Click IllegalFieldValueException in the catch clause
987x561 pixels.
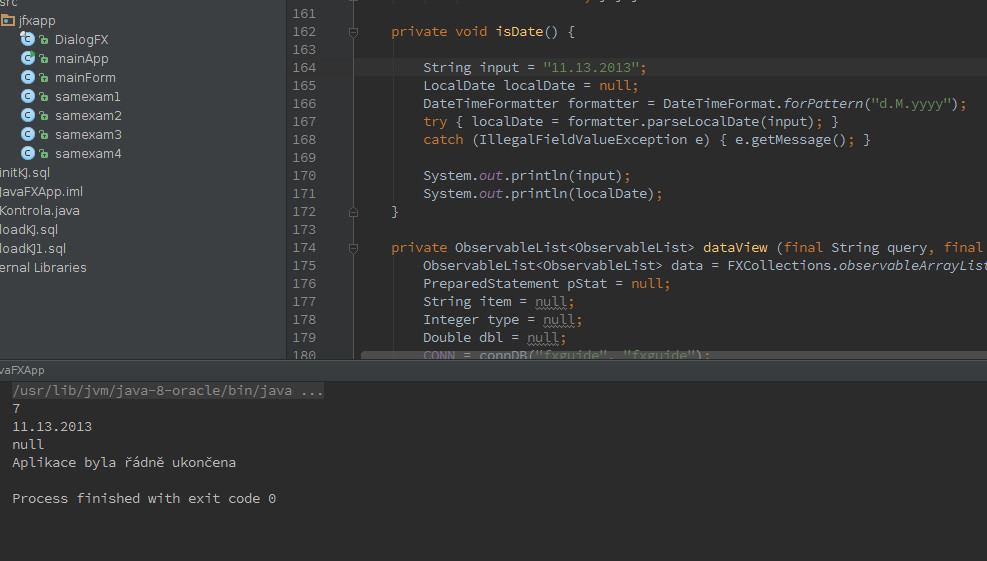pos(583,140)
